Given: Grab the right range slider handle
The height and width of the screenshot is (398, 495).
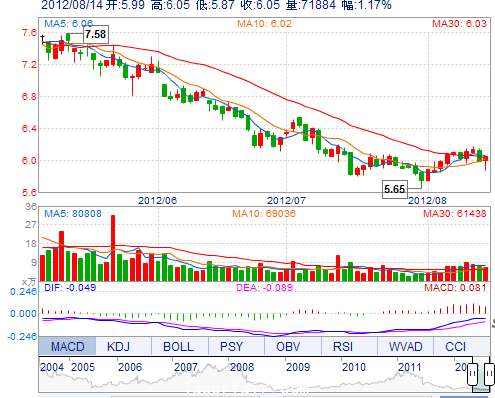Looking at the screenshot, I should (489, 375).
